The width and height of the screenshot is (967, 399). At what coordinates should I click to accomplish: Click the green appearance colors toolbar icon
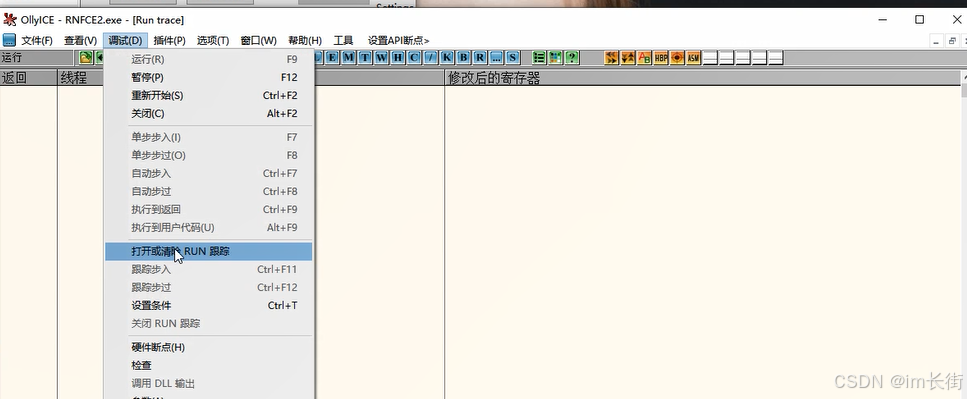[556, 58]
